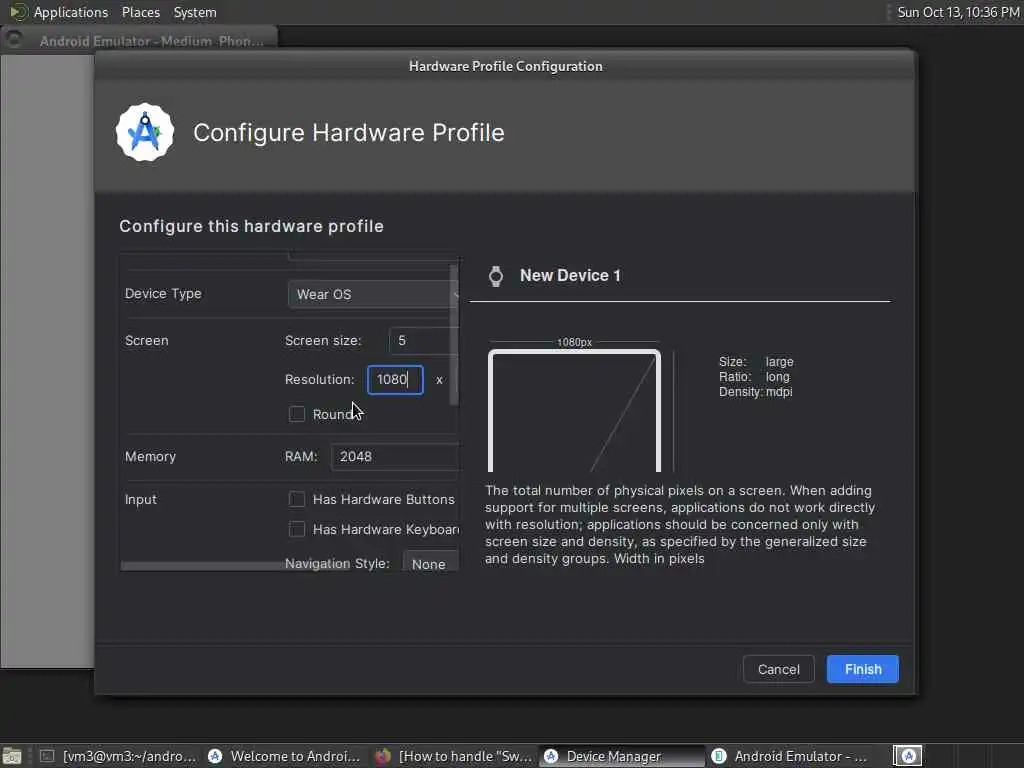The height and width of the screenshot is (768, 1024).
Task: Click the Resolution width field 1080
Action: (x=395, y=380)
